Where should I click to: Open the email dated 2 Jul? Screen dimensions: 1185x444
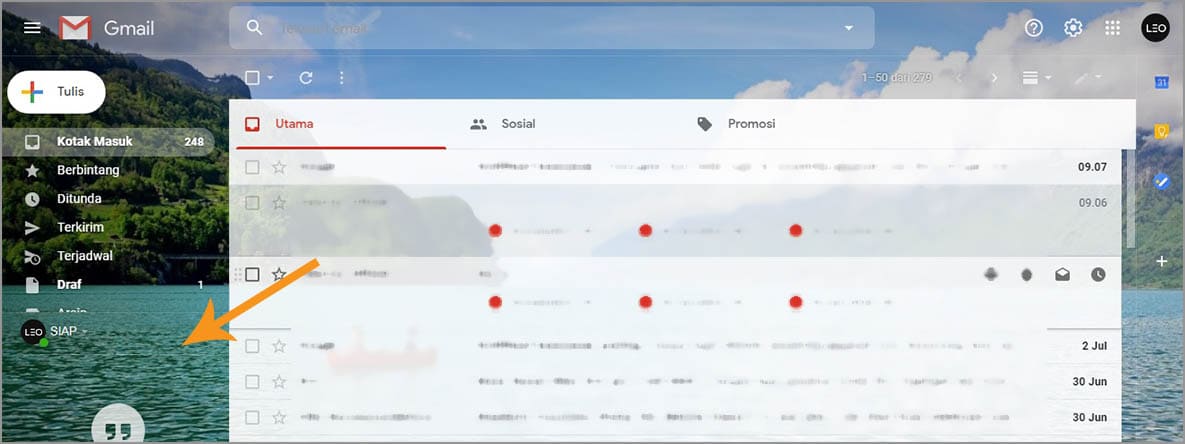click(x=676, y=346)
